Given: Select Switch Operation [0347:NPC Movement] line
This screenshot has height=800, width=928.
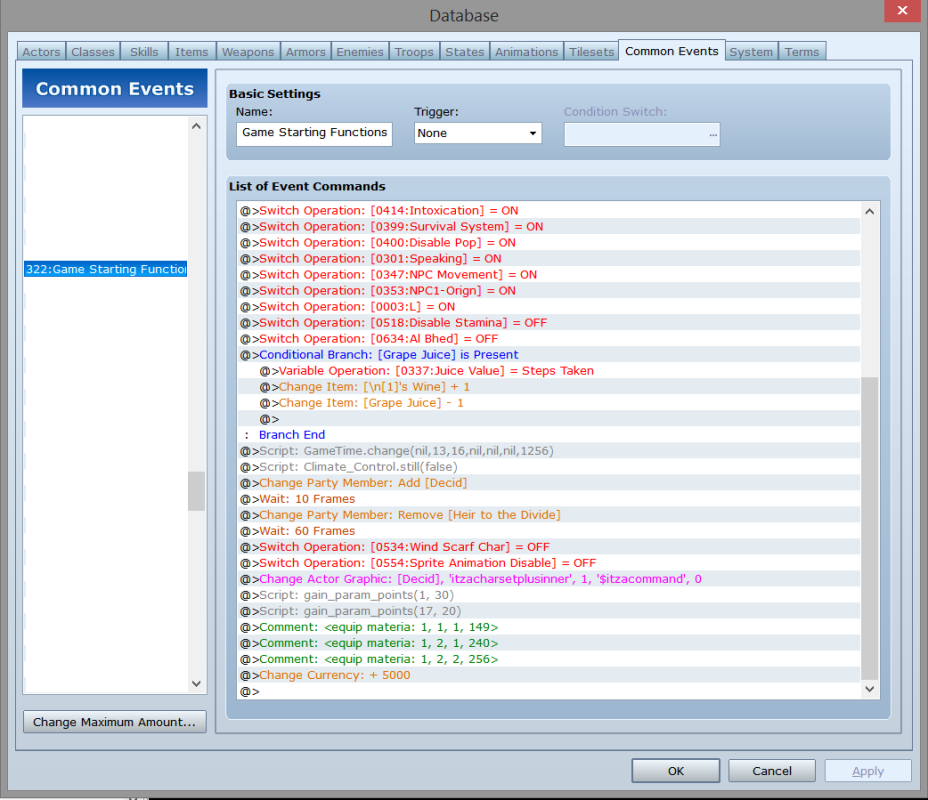Looking at the screenshot, I should 549,275.
